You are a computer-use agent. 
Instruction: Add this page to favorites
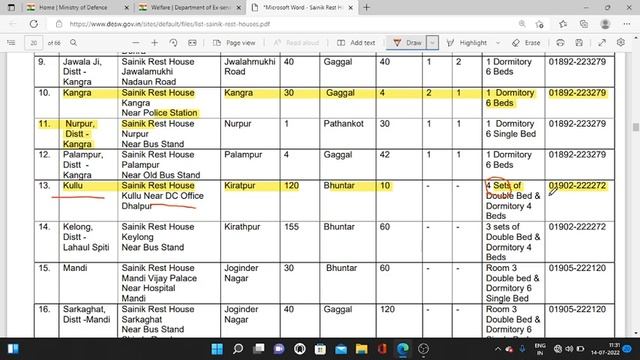point(540,24)
